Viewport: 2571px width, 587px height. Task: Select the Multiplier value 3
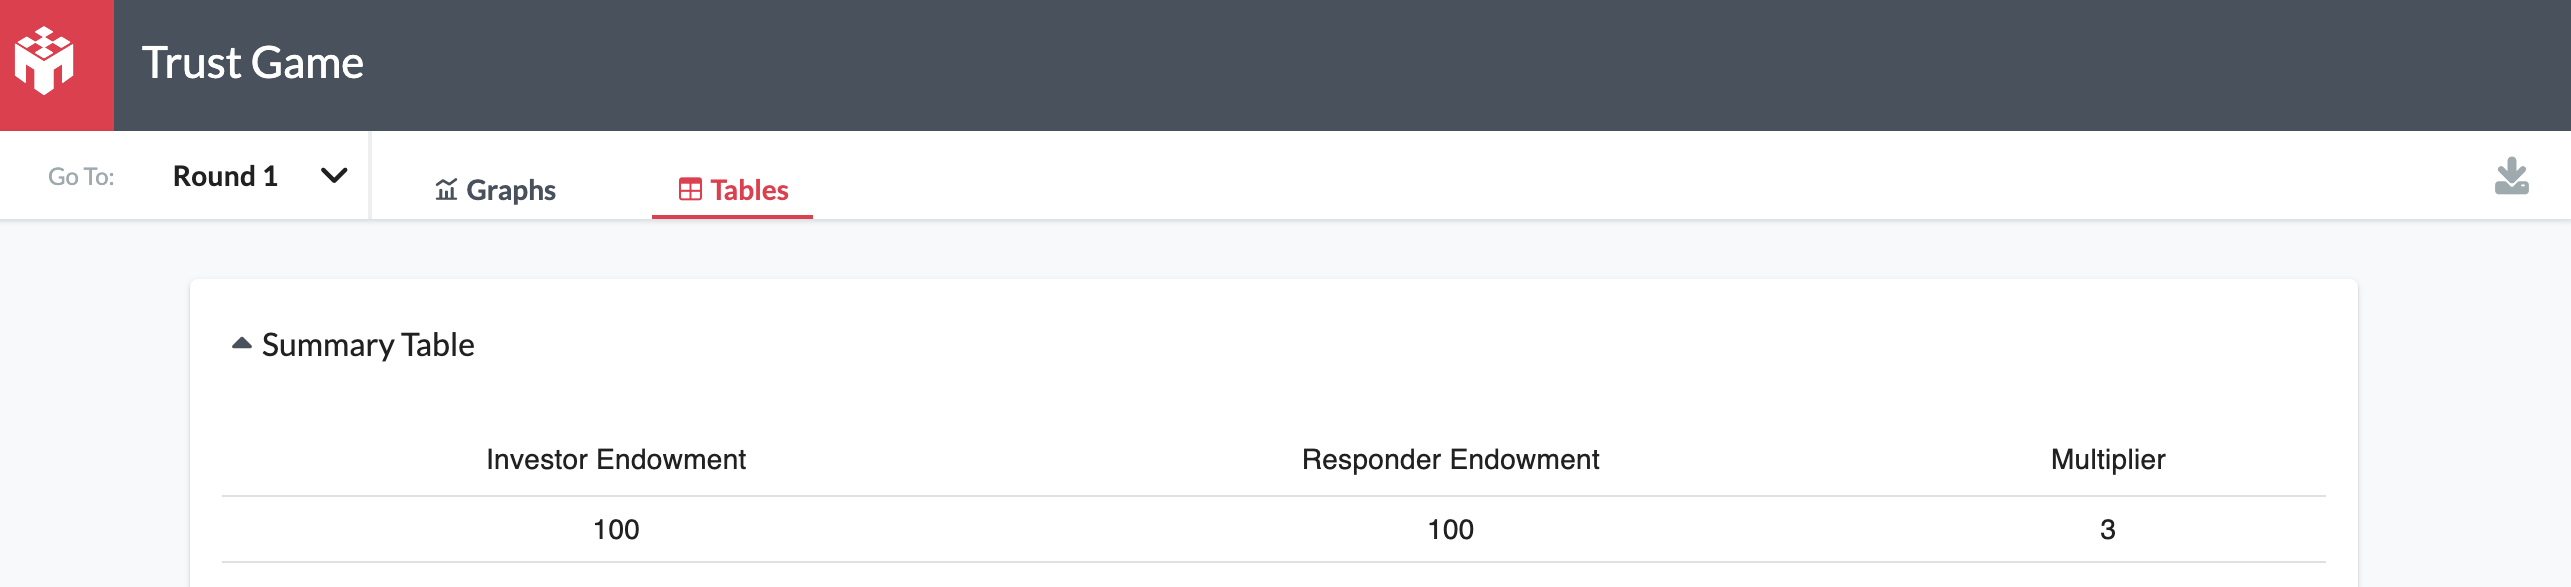(x=2108, y=529)
